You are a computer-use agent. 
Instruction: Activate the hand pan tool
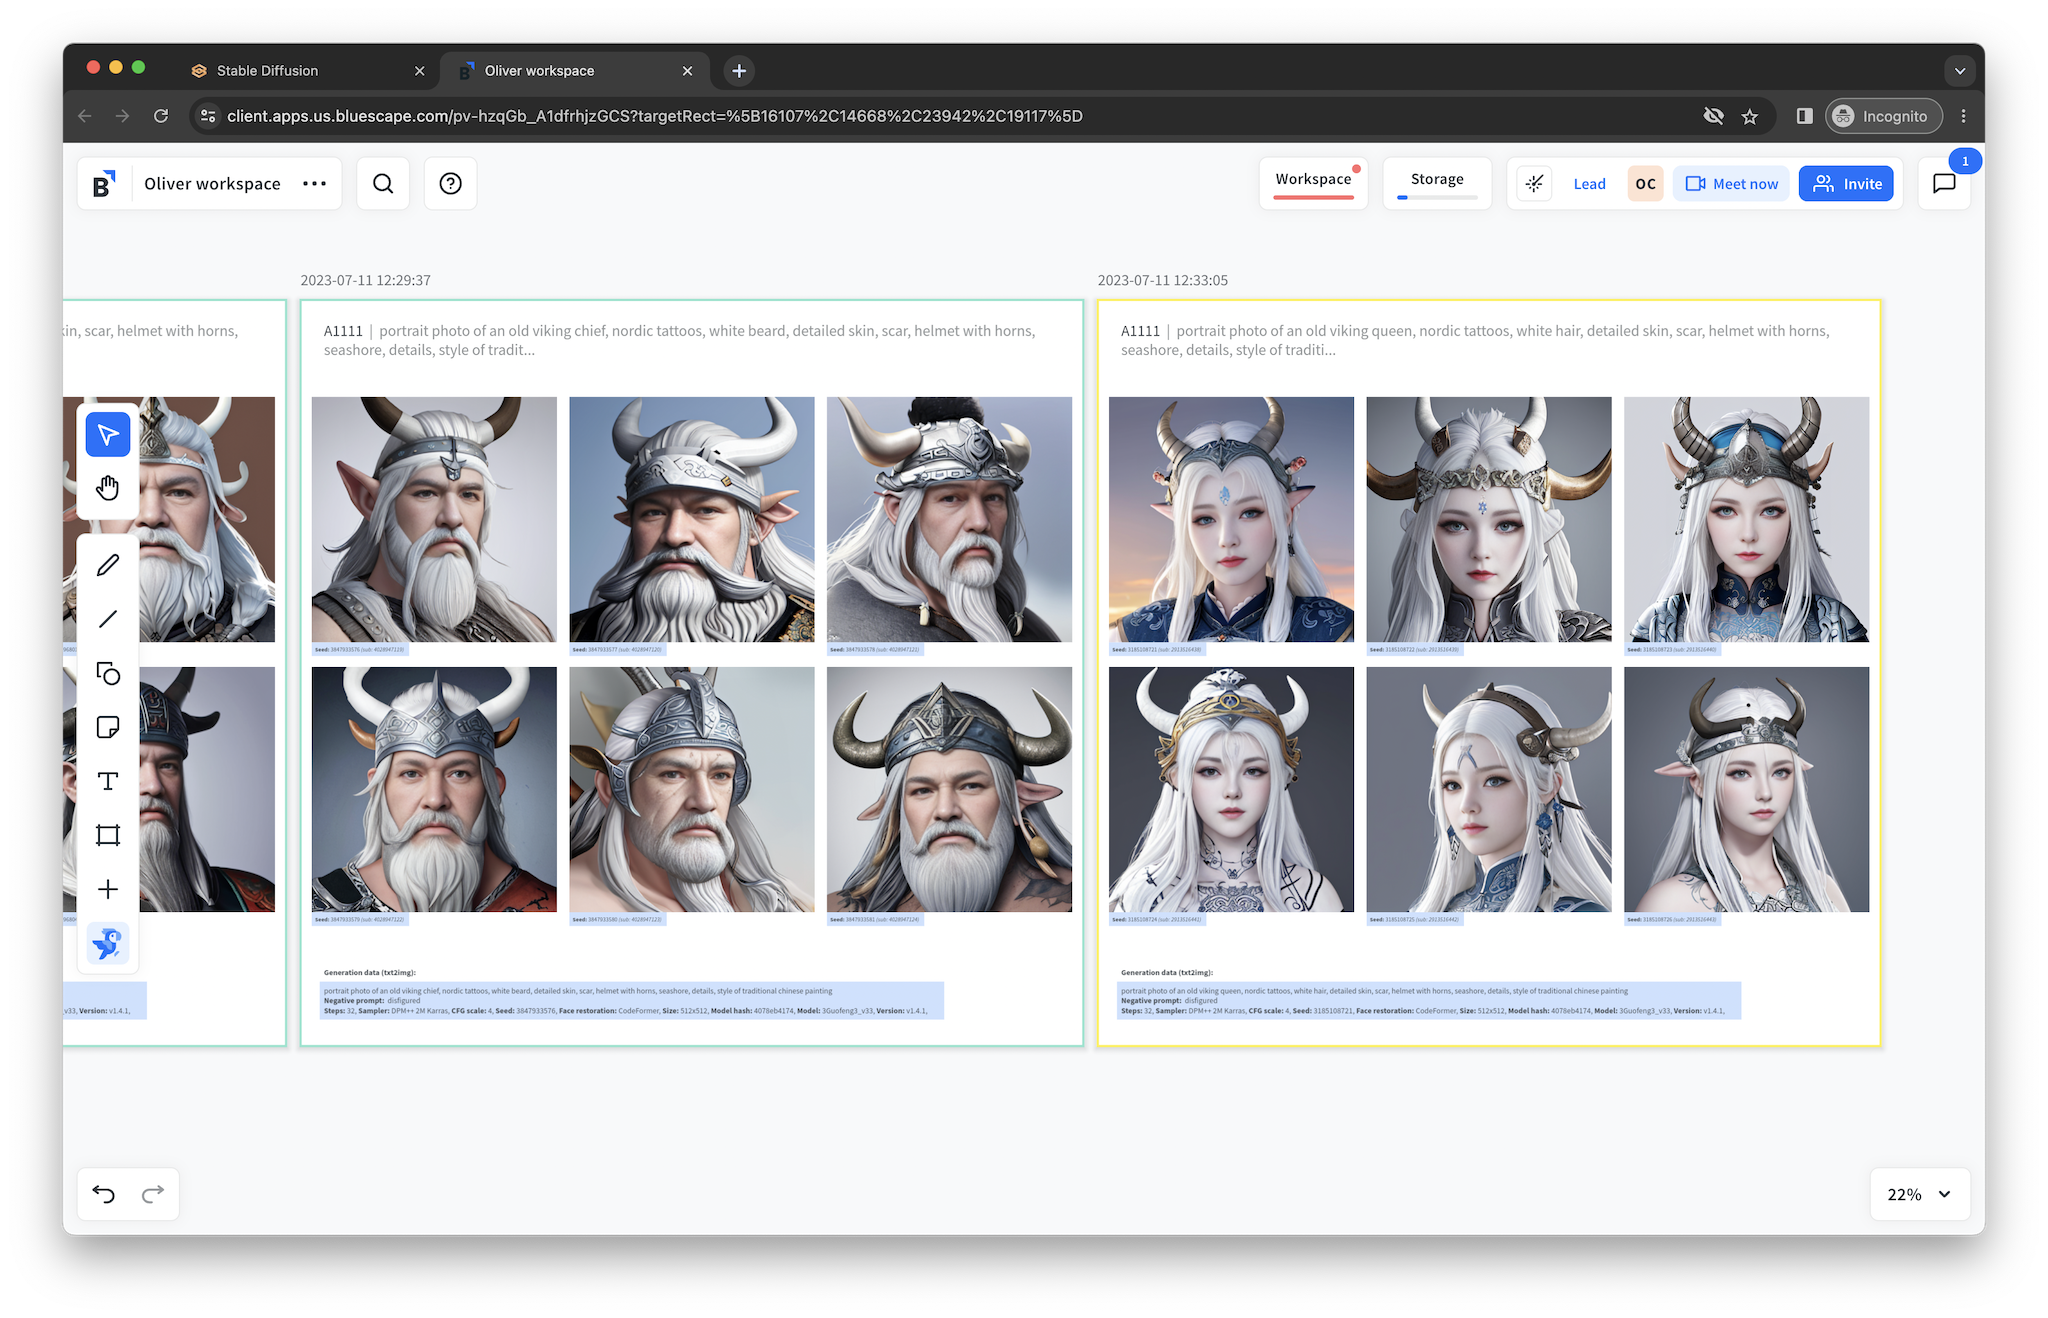[x=108, y=488]
